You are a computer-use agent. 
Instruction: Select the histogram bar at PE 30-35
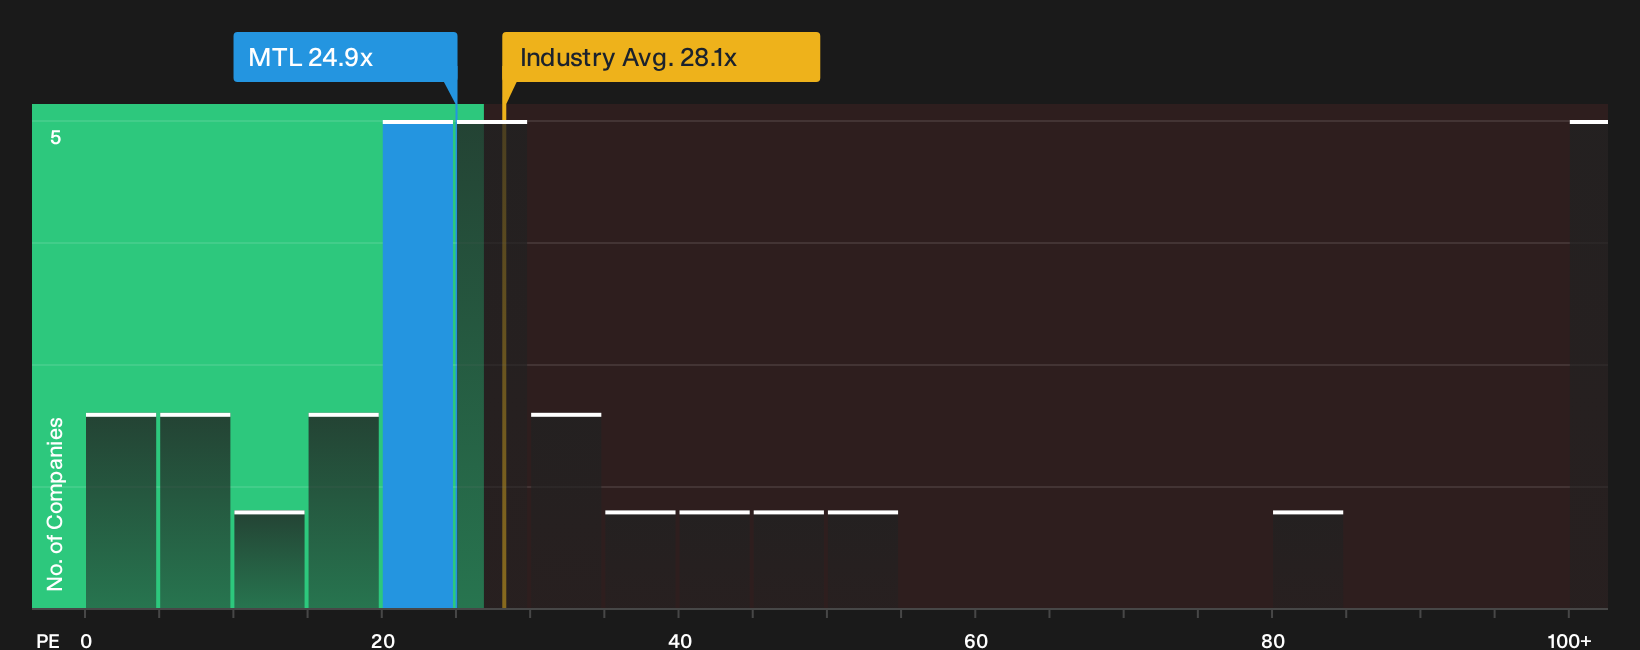click(566, 511)
